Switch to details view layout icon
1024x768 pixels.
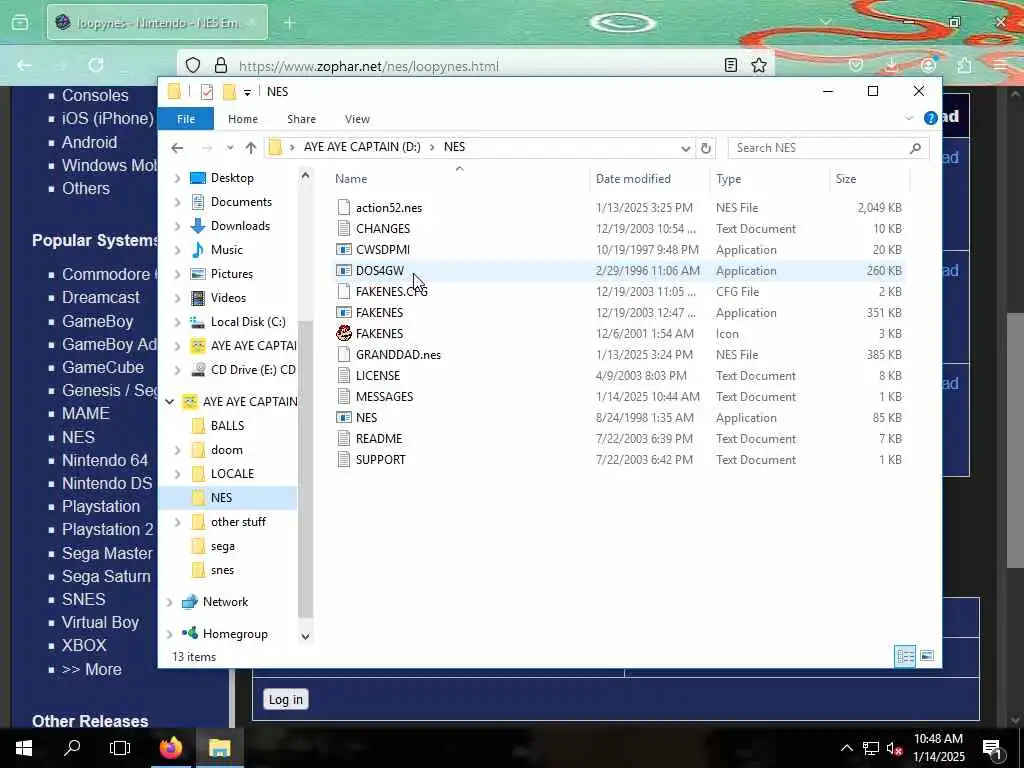pos(905,656)
